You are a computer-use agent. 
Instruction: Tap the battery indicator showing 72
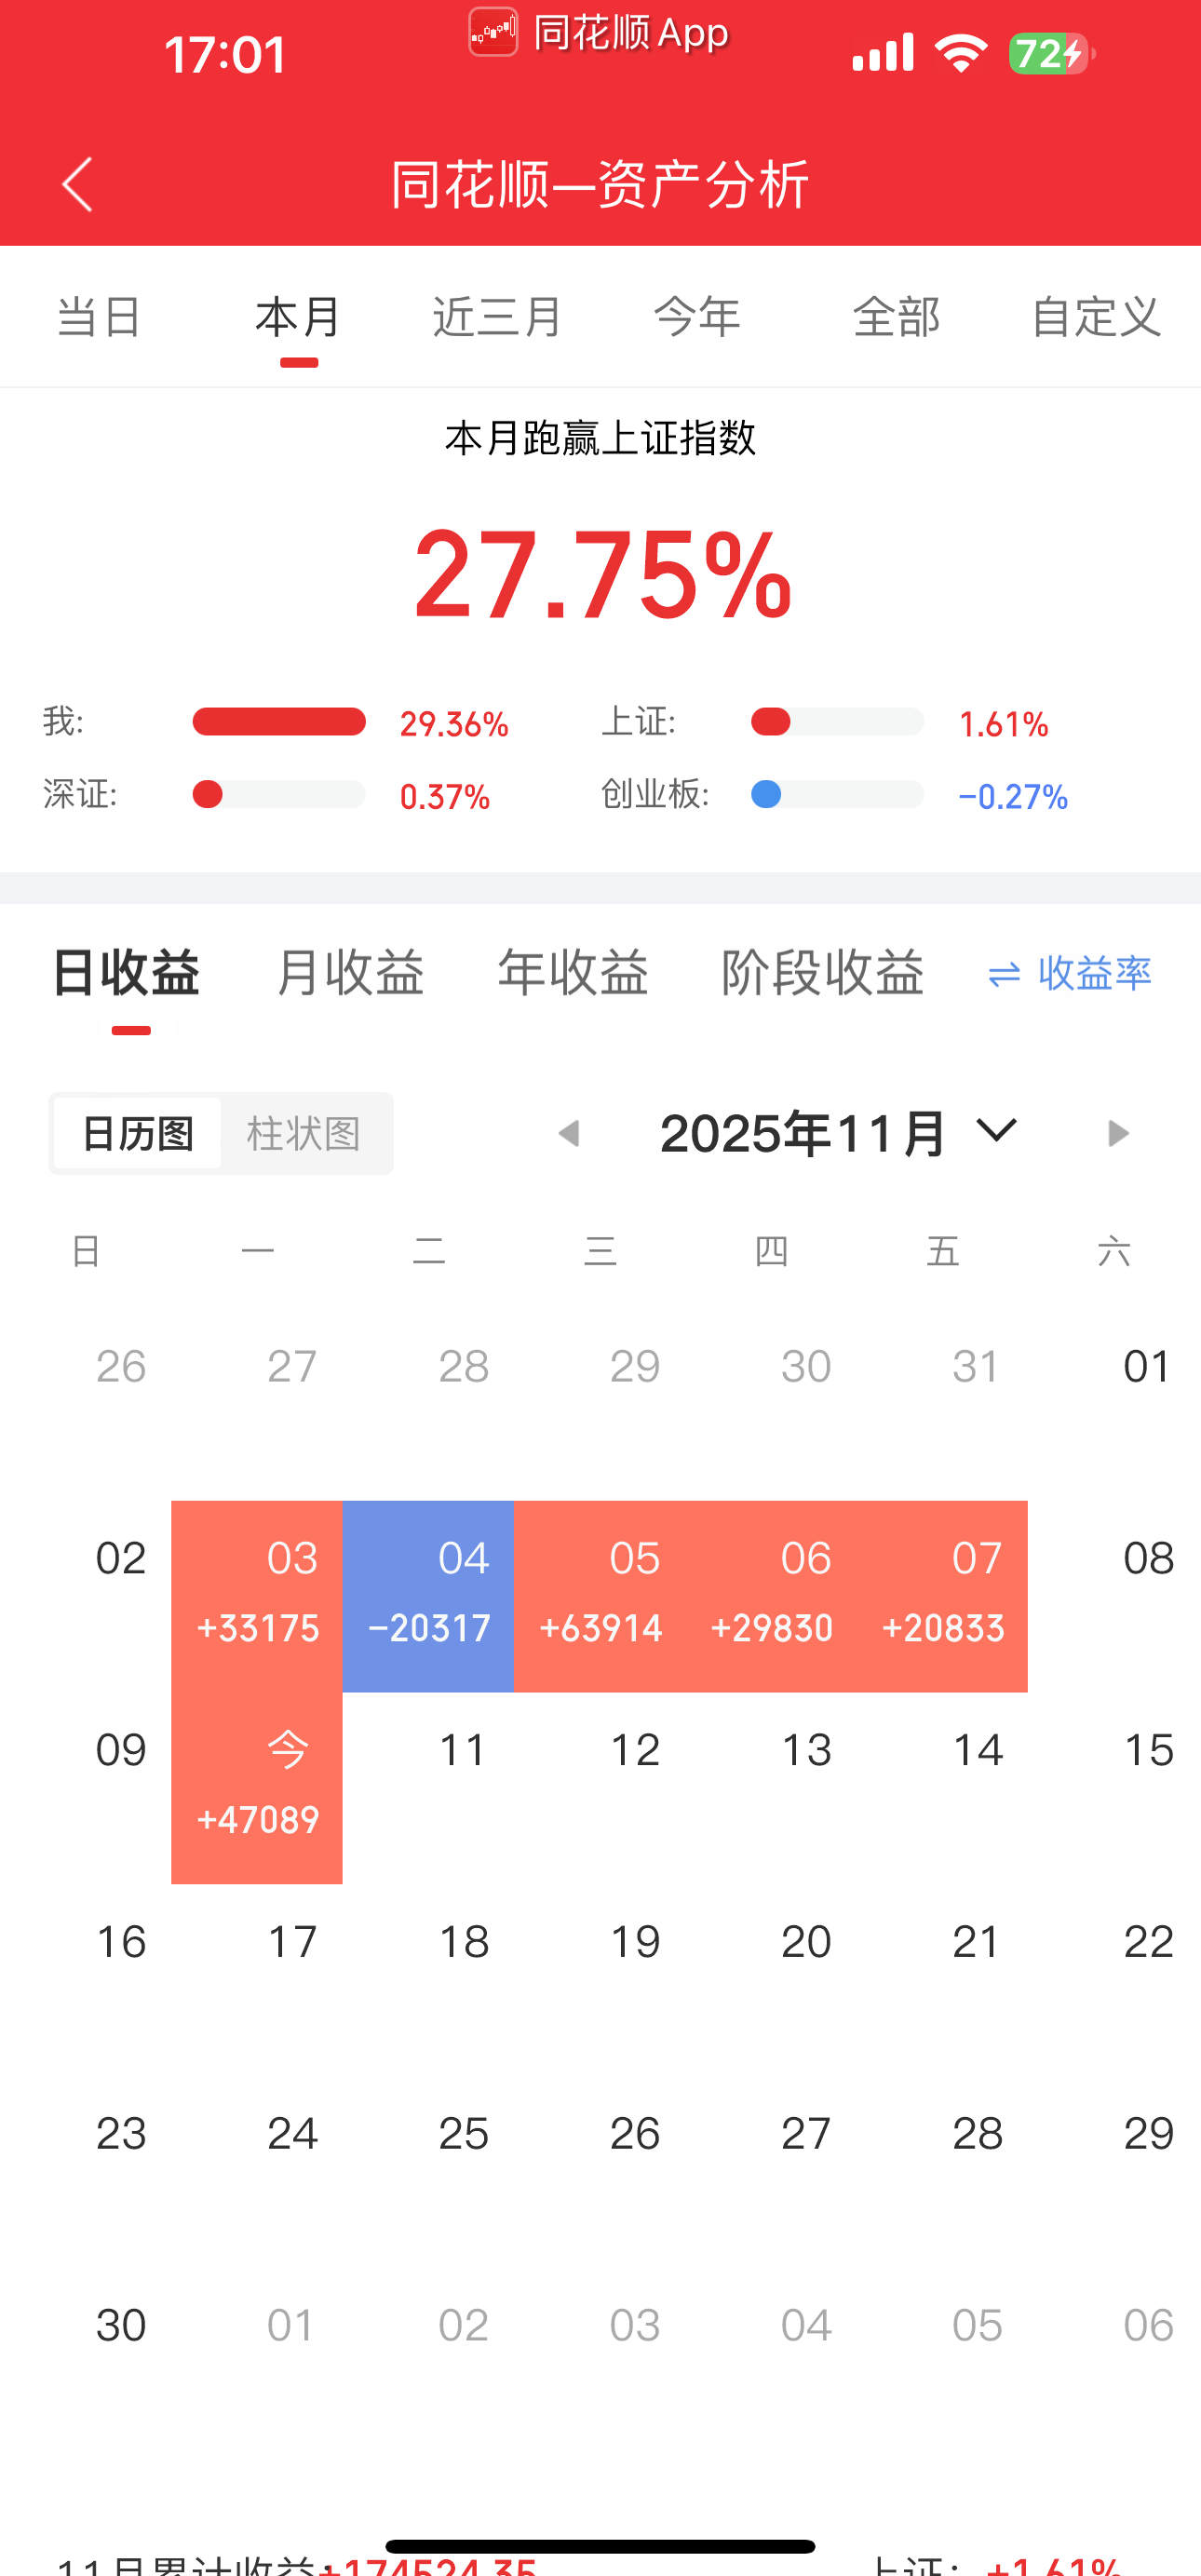coord(1052,53)
